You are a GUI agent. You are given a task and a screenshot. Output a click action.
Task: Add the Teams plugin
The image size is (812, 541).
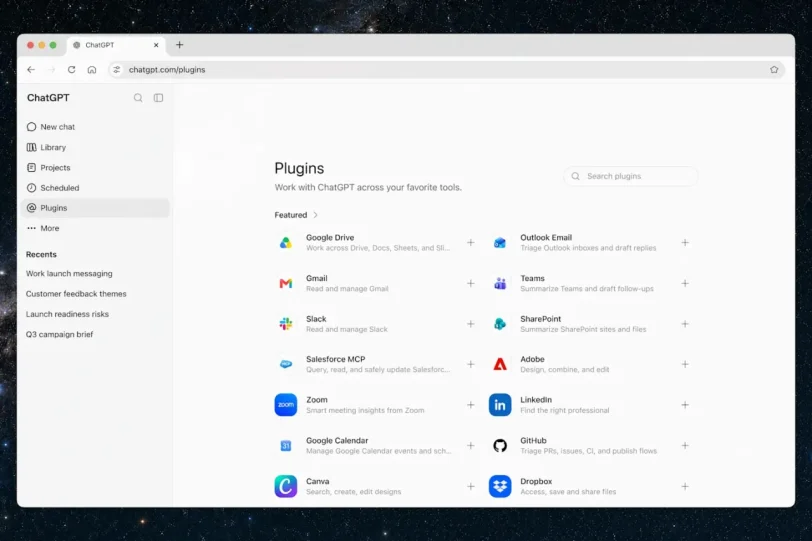685,283
